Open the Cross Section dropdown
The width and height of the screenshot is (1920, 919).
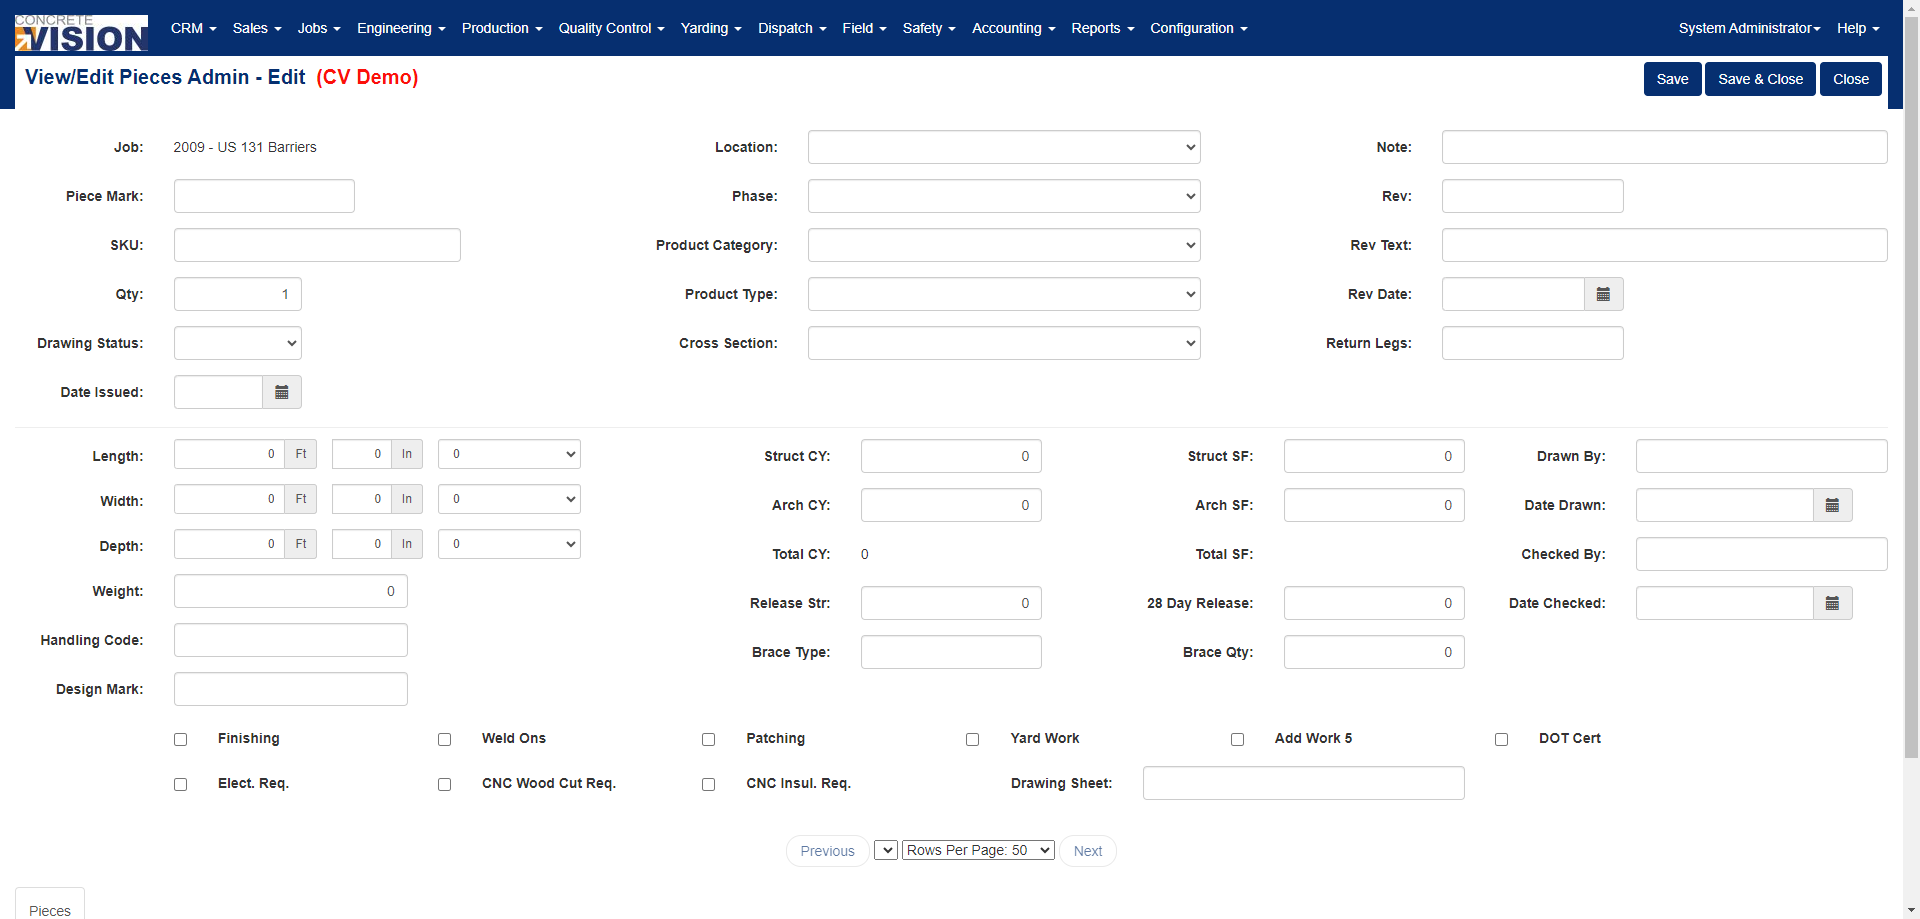pyautogui.click(x=1004, y=343)
